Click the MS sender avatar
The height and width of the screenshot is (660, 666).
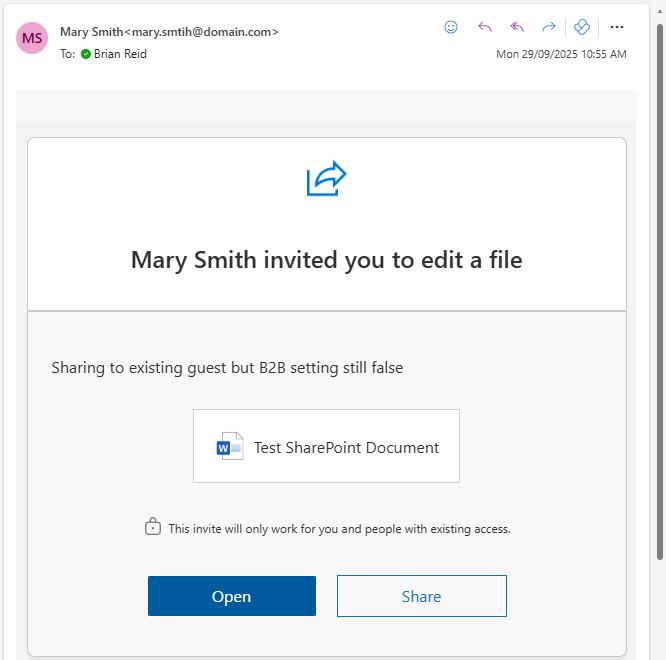[x=33, y=38]
